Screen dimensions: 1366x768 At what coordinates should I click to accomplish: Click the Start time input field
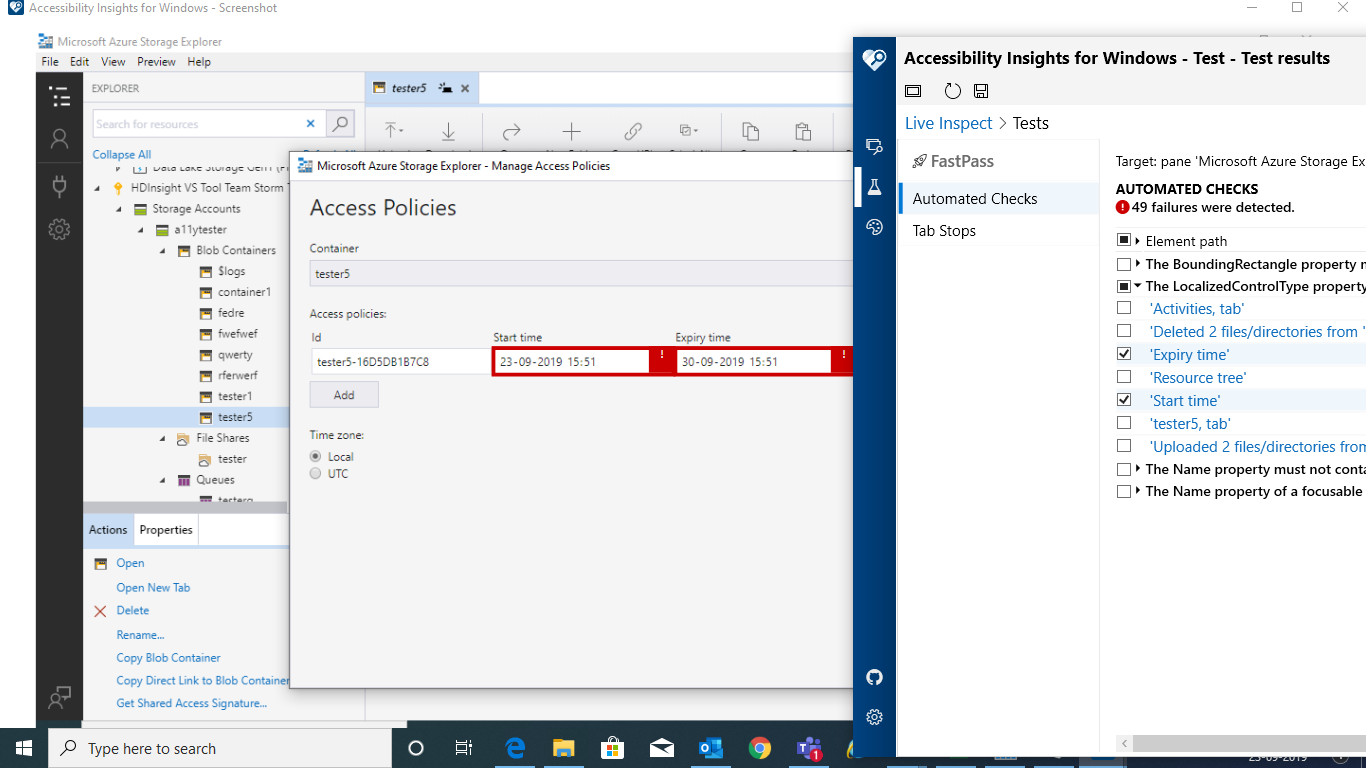(x=570, y=360)
